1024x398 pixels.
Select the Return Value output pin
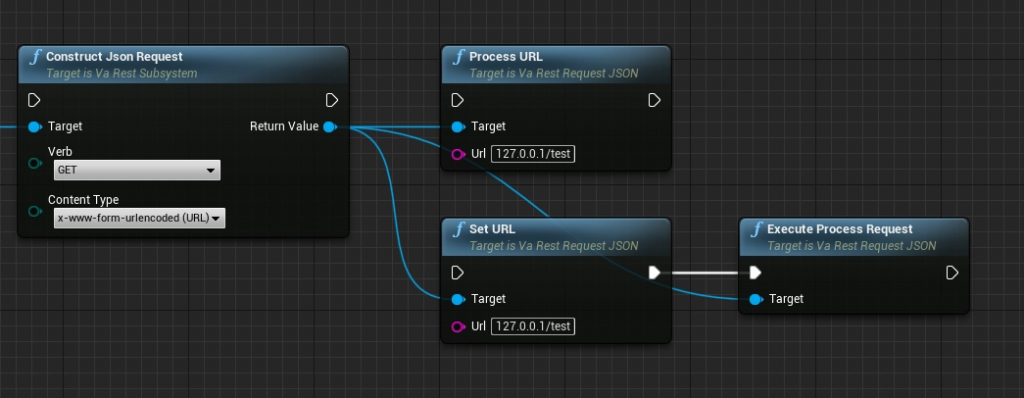click(330, 127)
